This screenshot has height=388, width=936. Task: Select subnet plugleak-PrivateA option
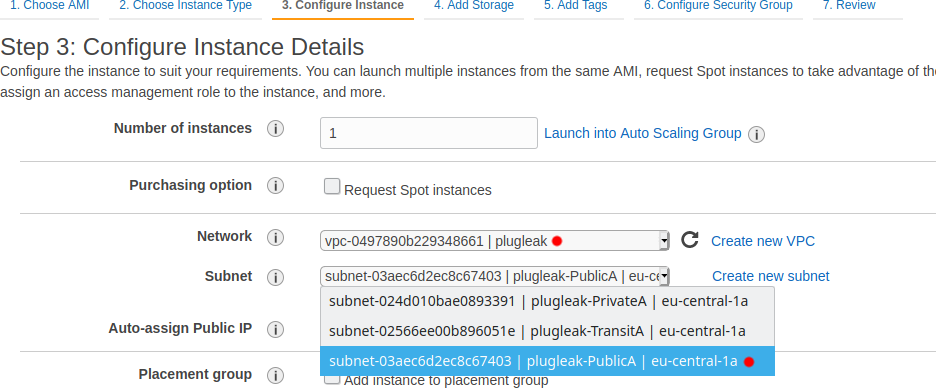(547, 301)
